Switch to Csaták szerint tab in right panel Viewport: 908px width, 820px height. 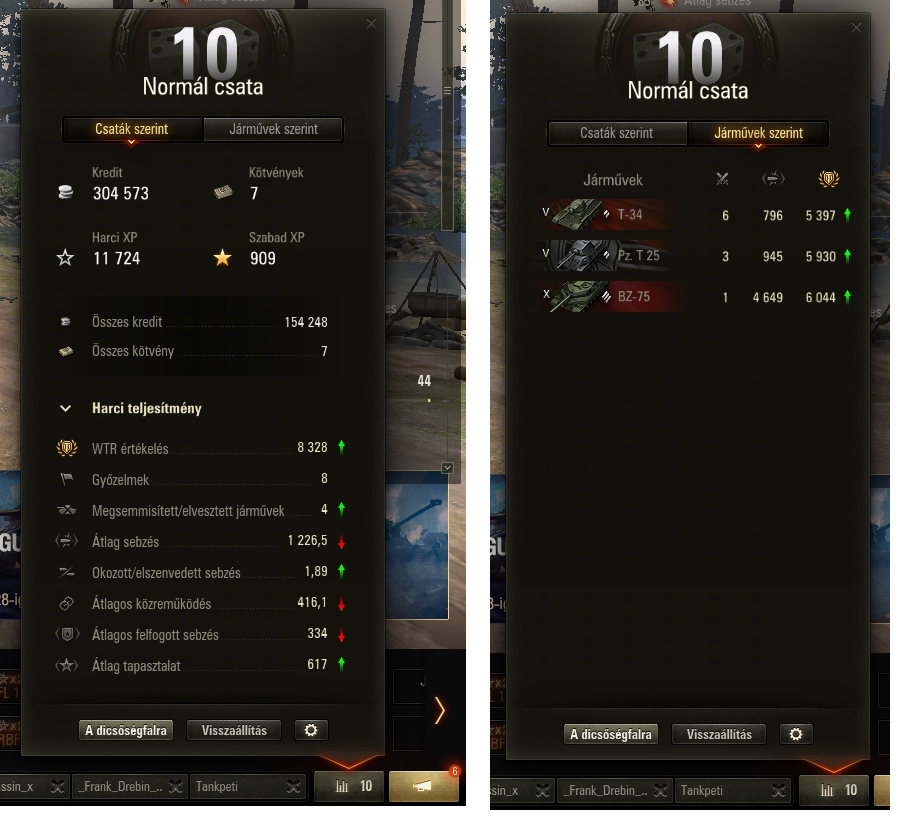pos(617,133)
